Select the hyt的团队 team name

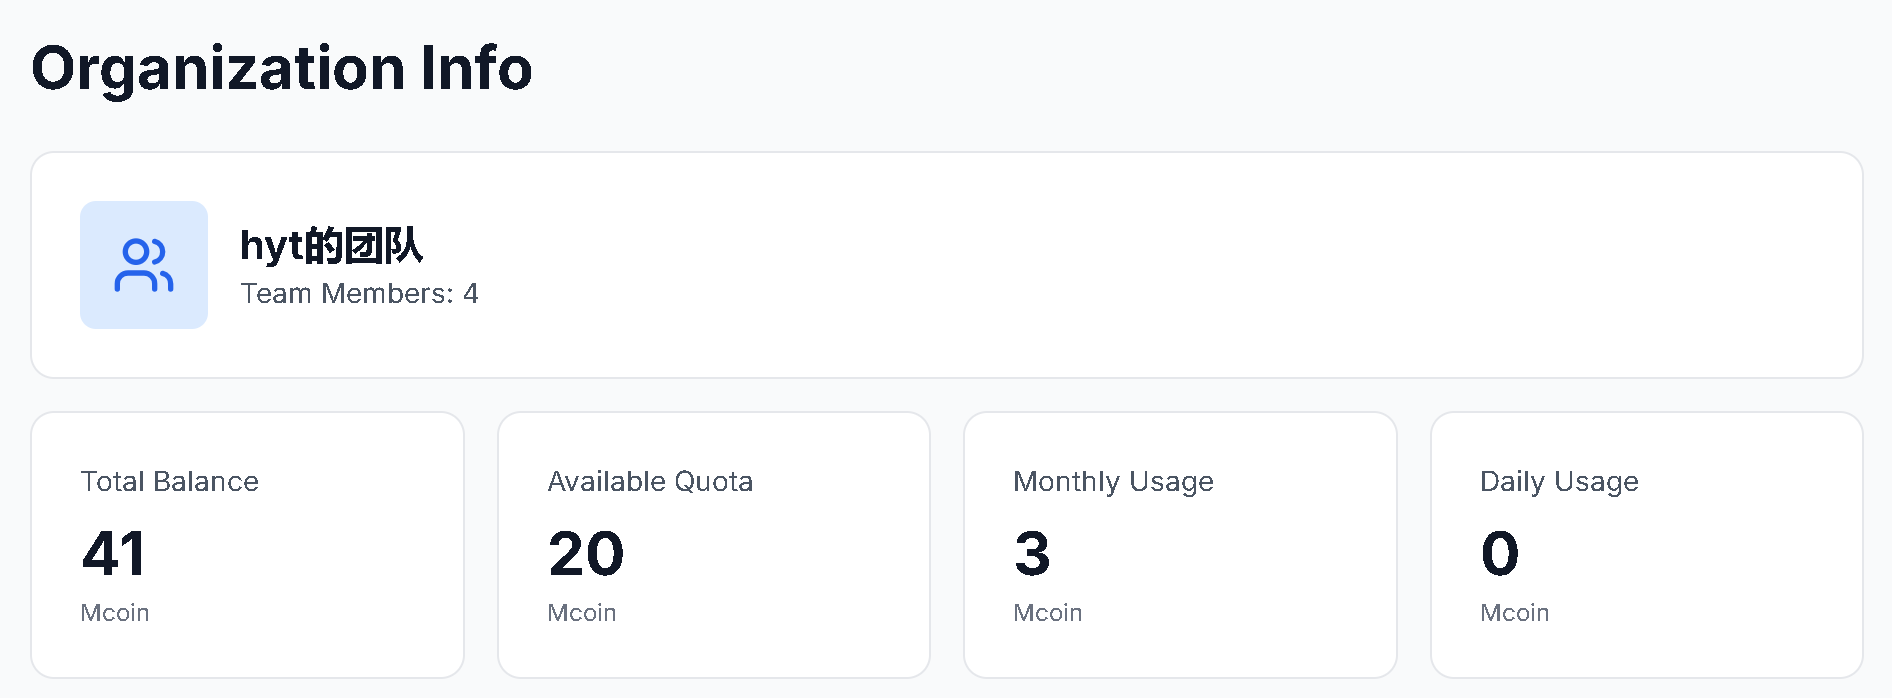point(331,246)
